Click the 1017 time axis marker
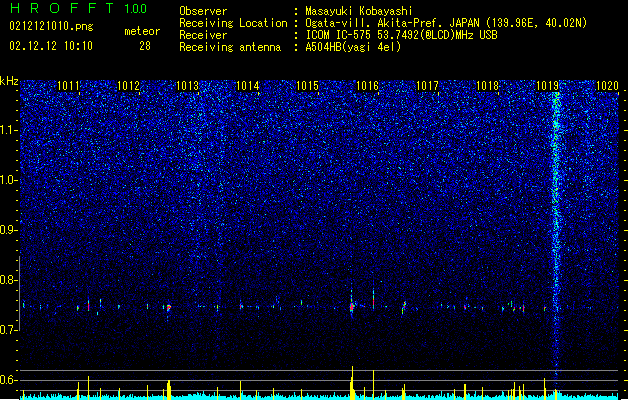Viewport: 629px width, 400px height. pyautogui.click(x=427, y=86)
